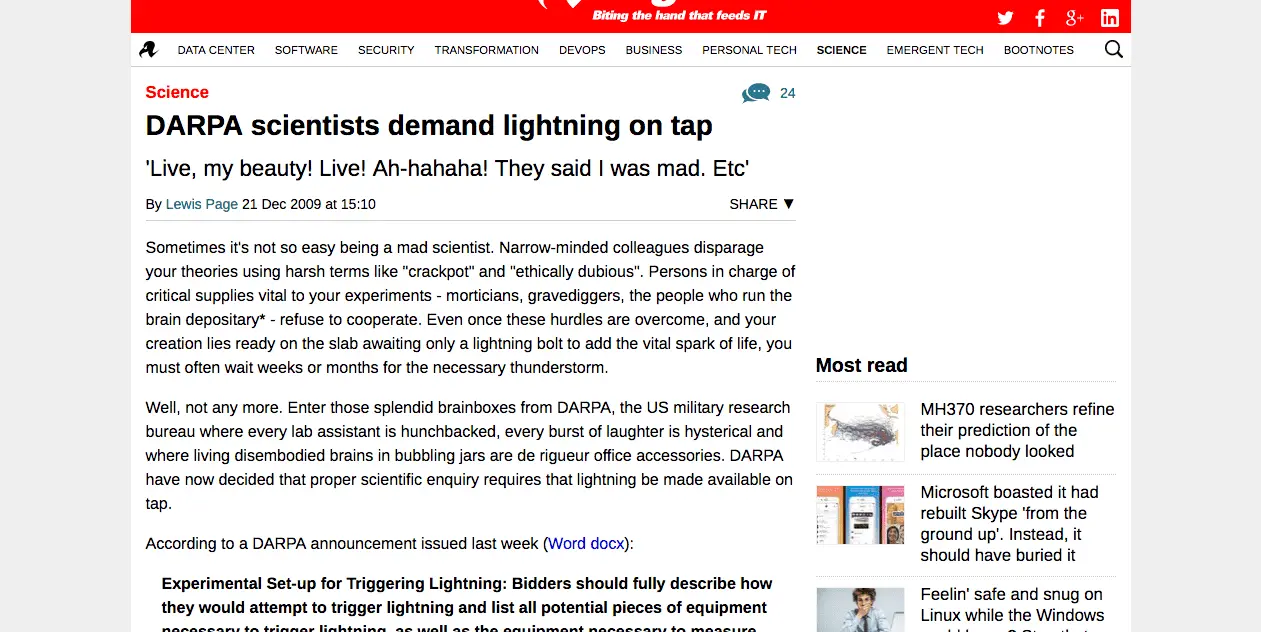
Task: Select the Science menu item
Action: click(842, 50)
